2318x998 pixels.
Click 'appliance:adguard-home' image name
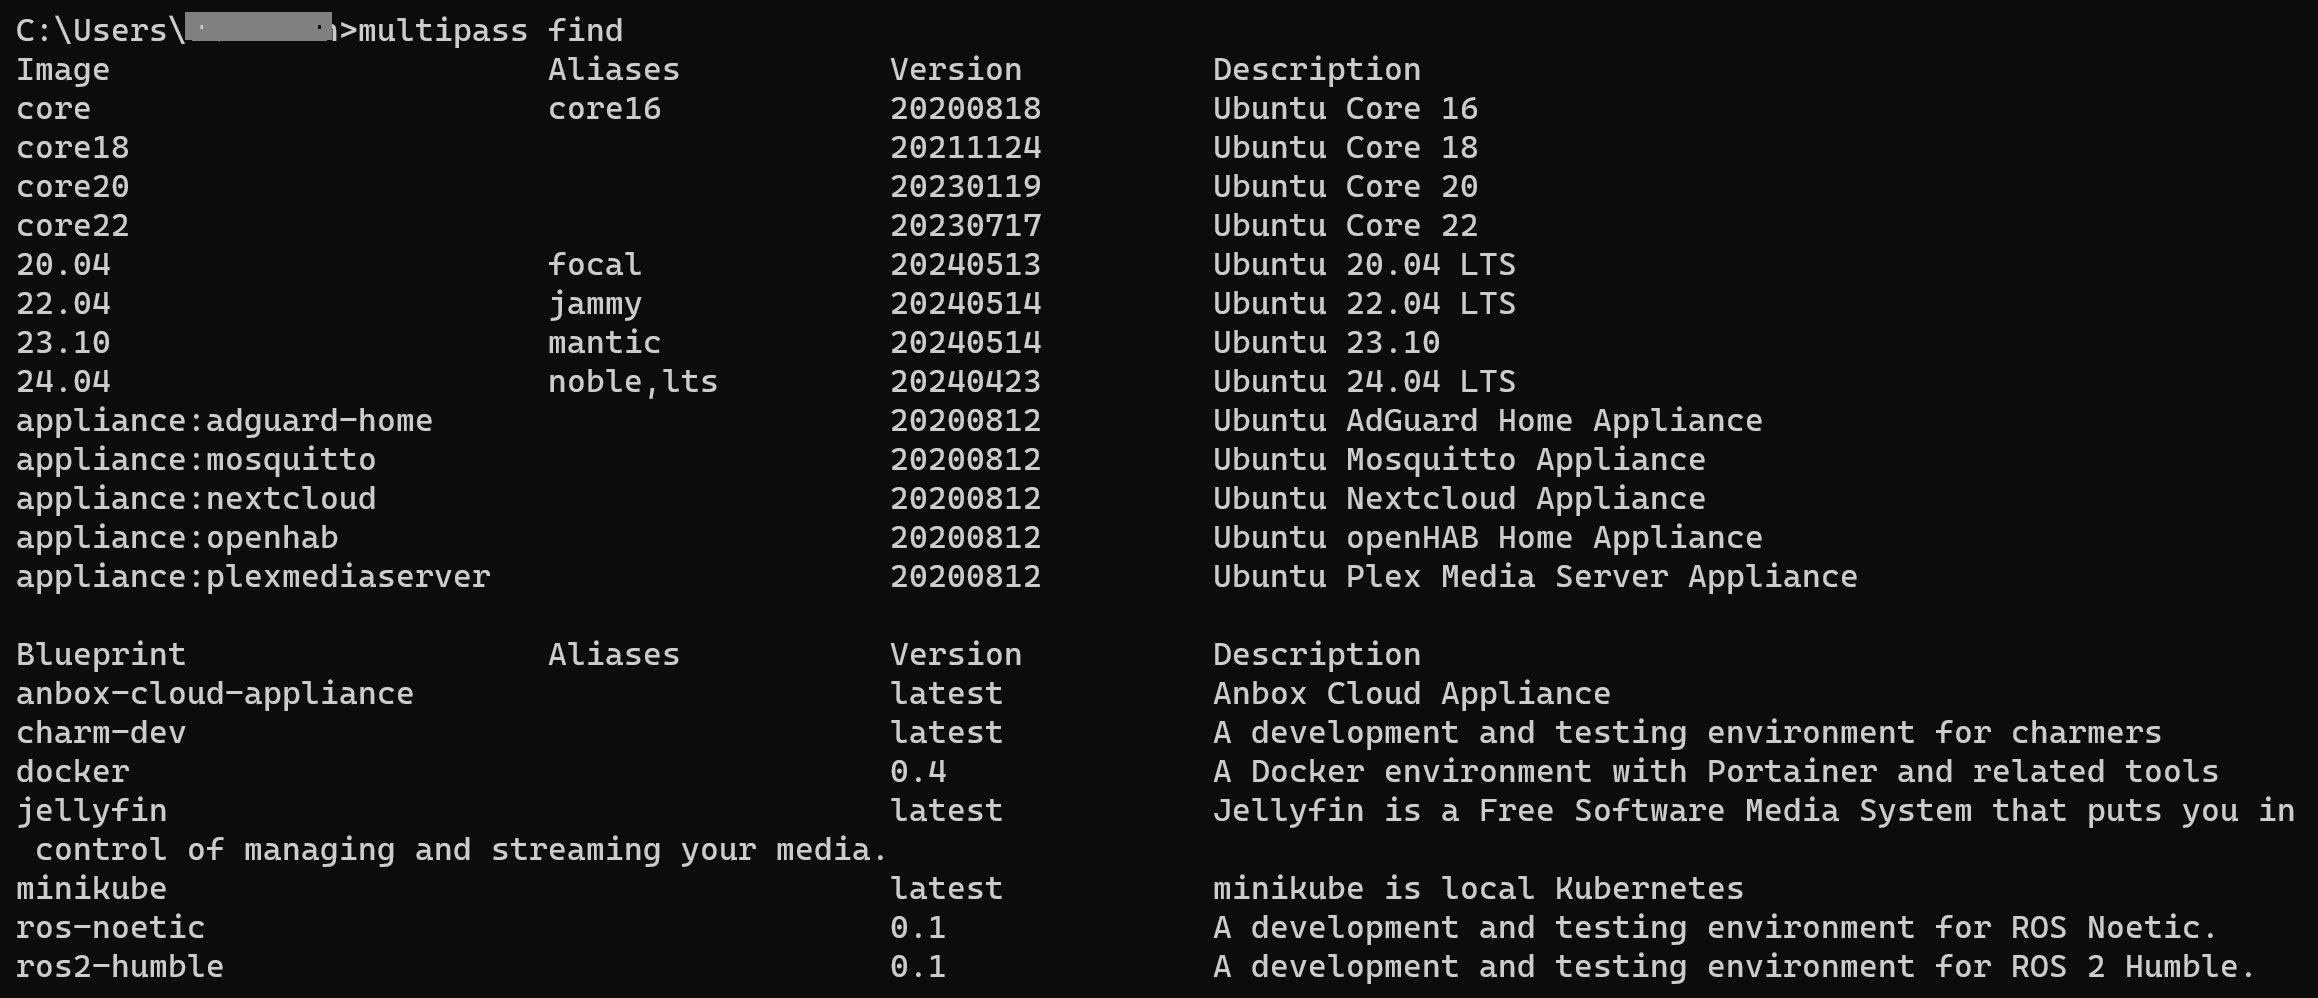pos(224,420)
